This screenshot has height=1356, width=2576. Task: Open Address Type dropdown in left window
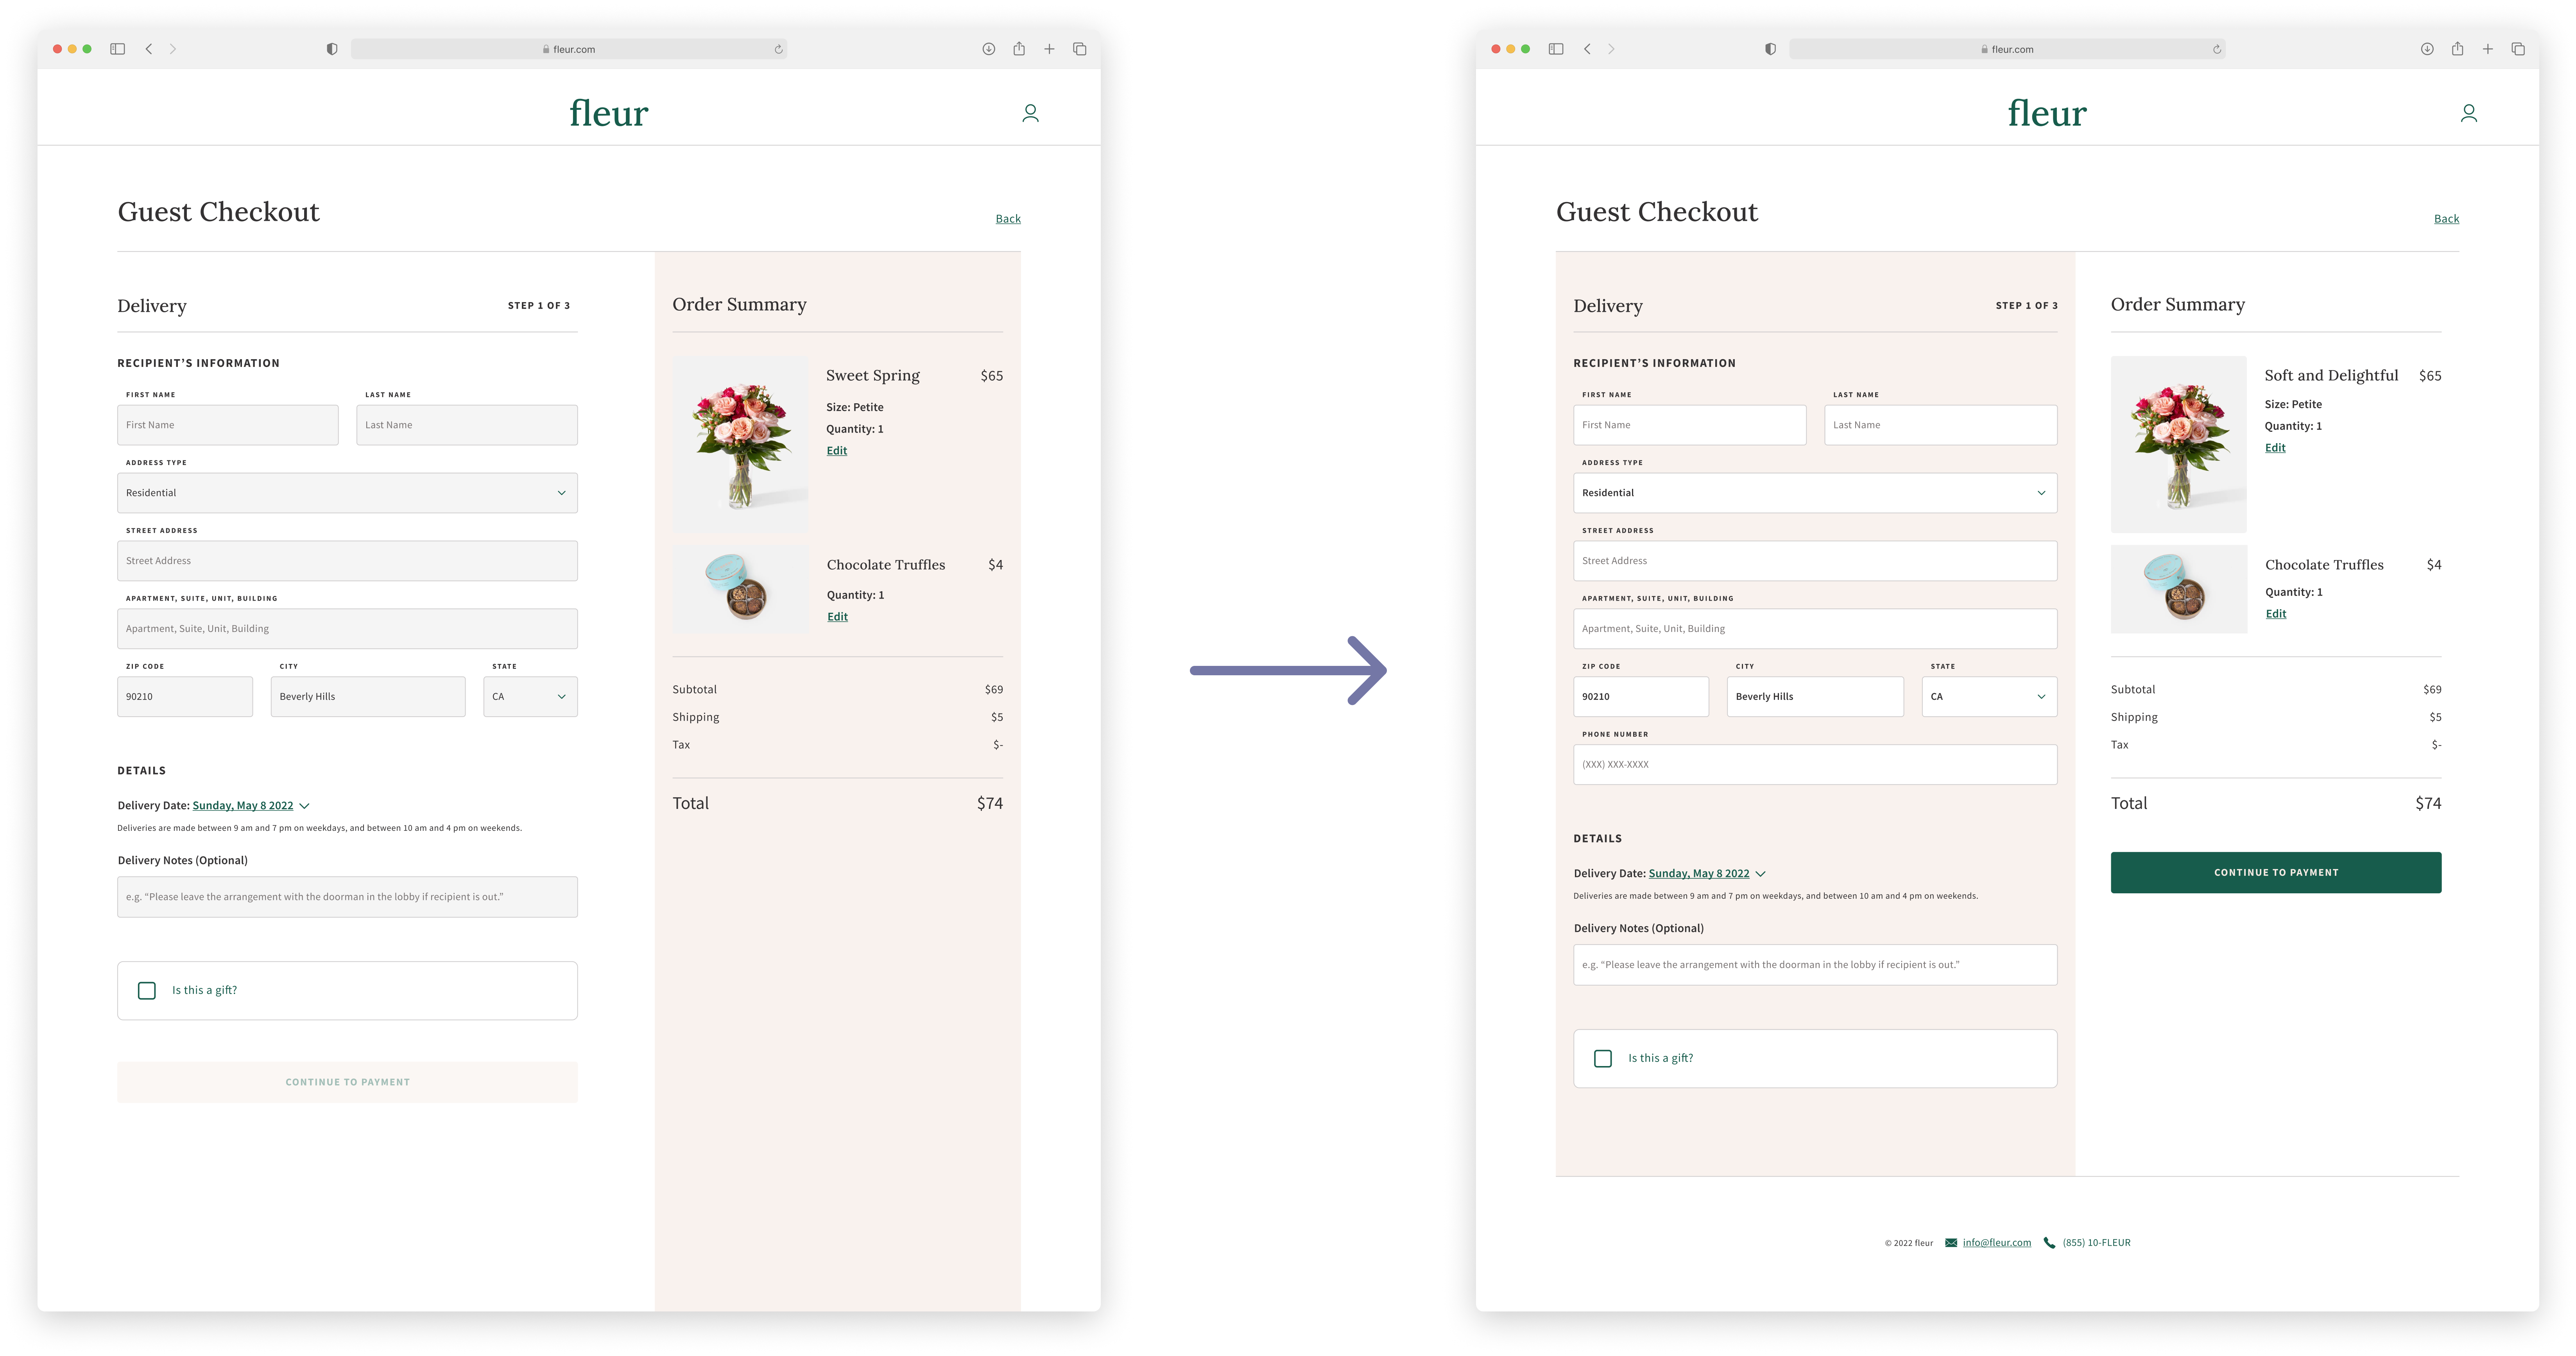(347, 493)
